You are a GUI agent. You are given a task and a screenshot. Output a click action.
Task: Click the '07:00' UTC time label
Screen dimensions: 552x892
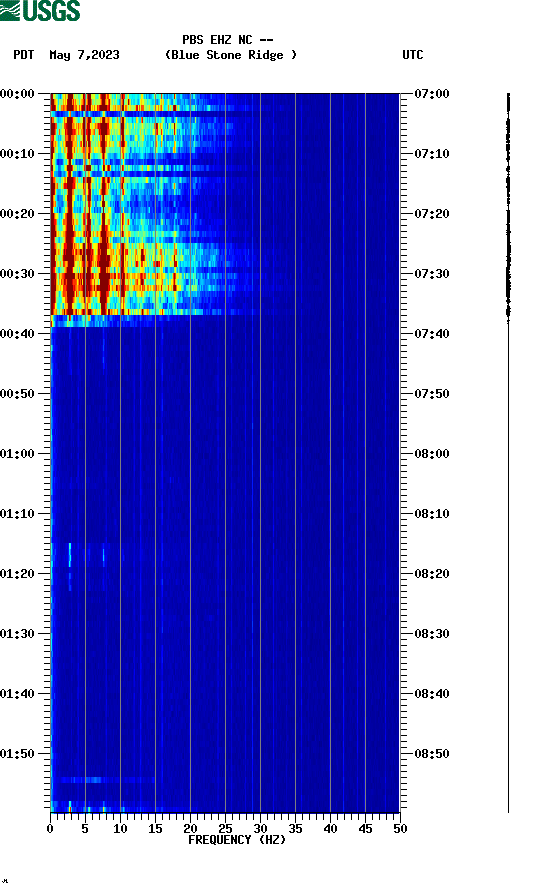tap(431, 94)
